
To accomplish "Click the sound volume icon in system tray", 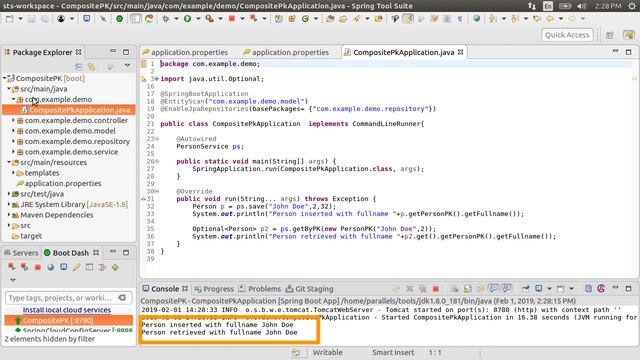I will pyautogui.click(x=582, y=6).
